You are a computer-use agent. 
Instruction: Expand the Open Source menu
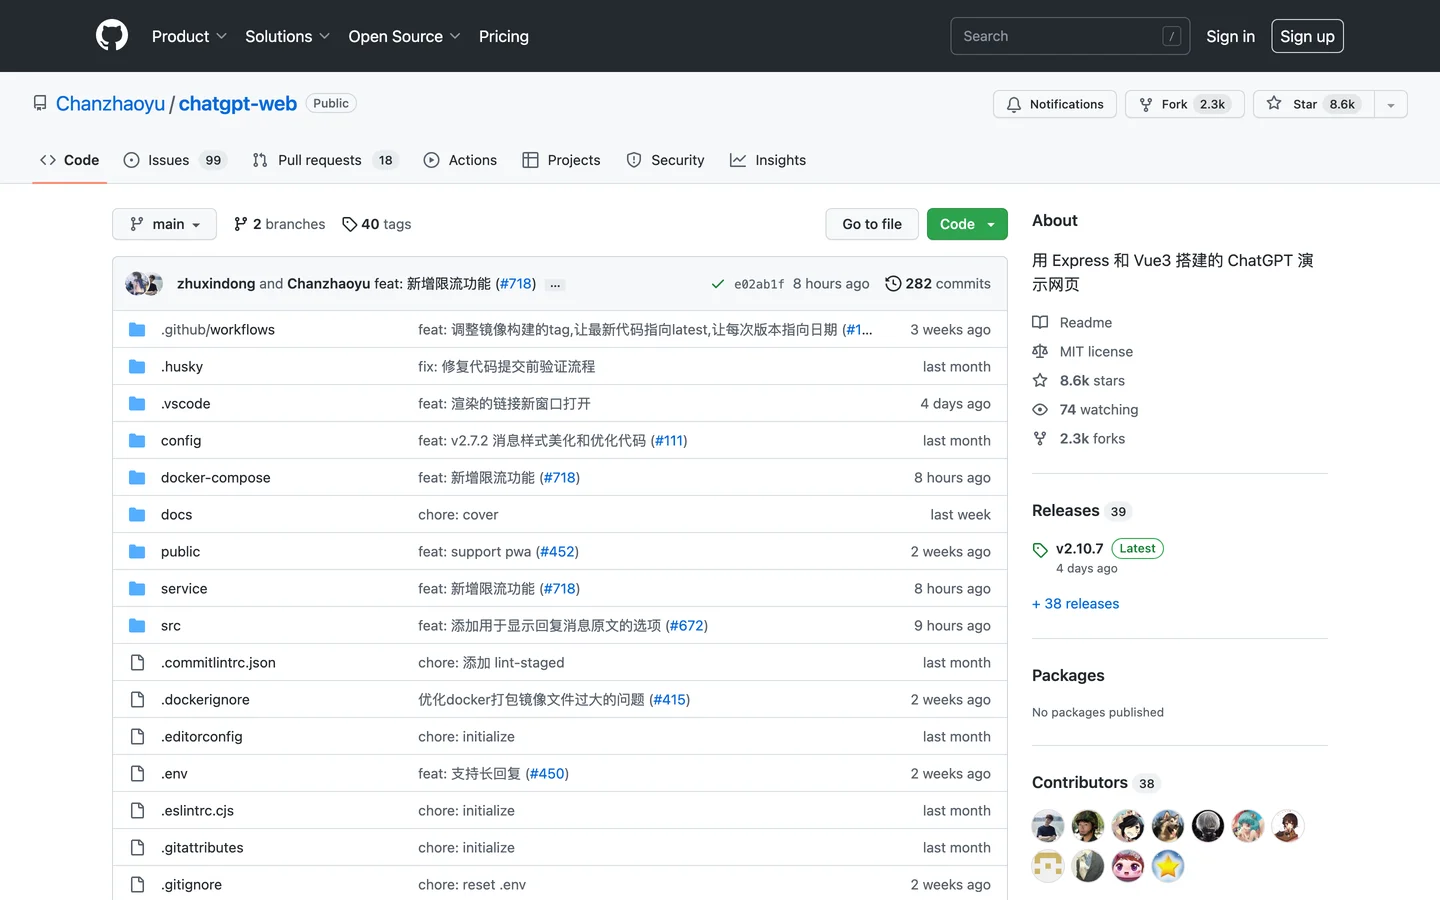click(404, 36)
